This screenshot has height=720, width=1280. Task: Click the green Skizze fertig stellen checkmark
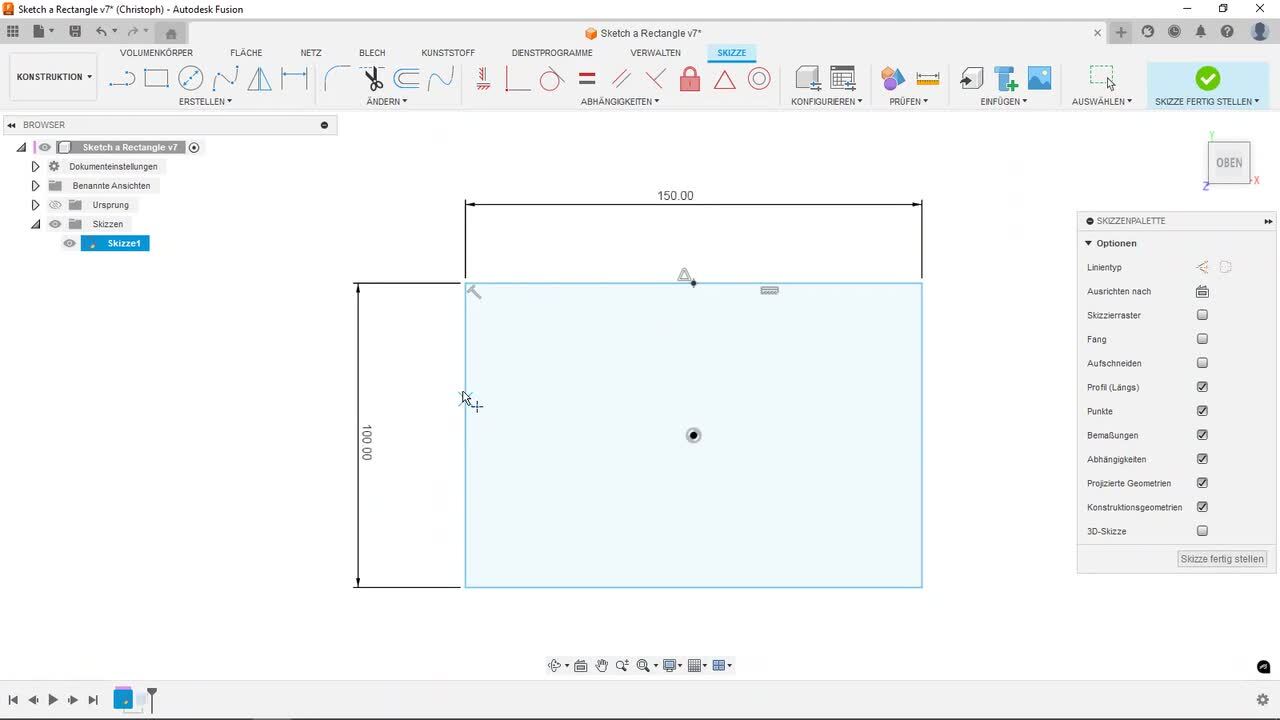click(x=1207, y=78)
